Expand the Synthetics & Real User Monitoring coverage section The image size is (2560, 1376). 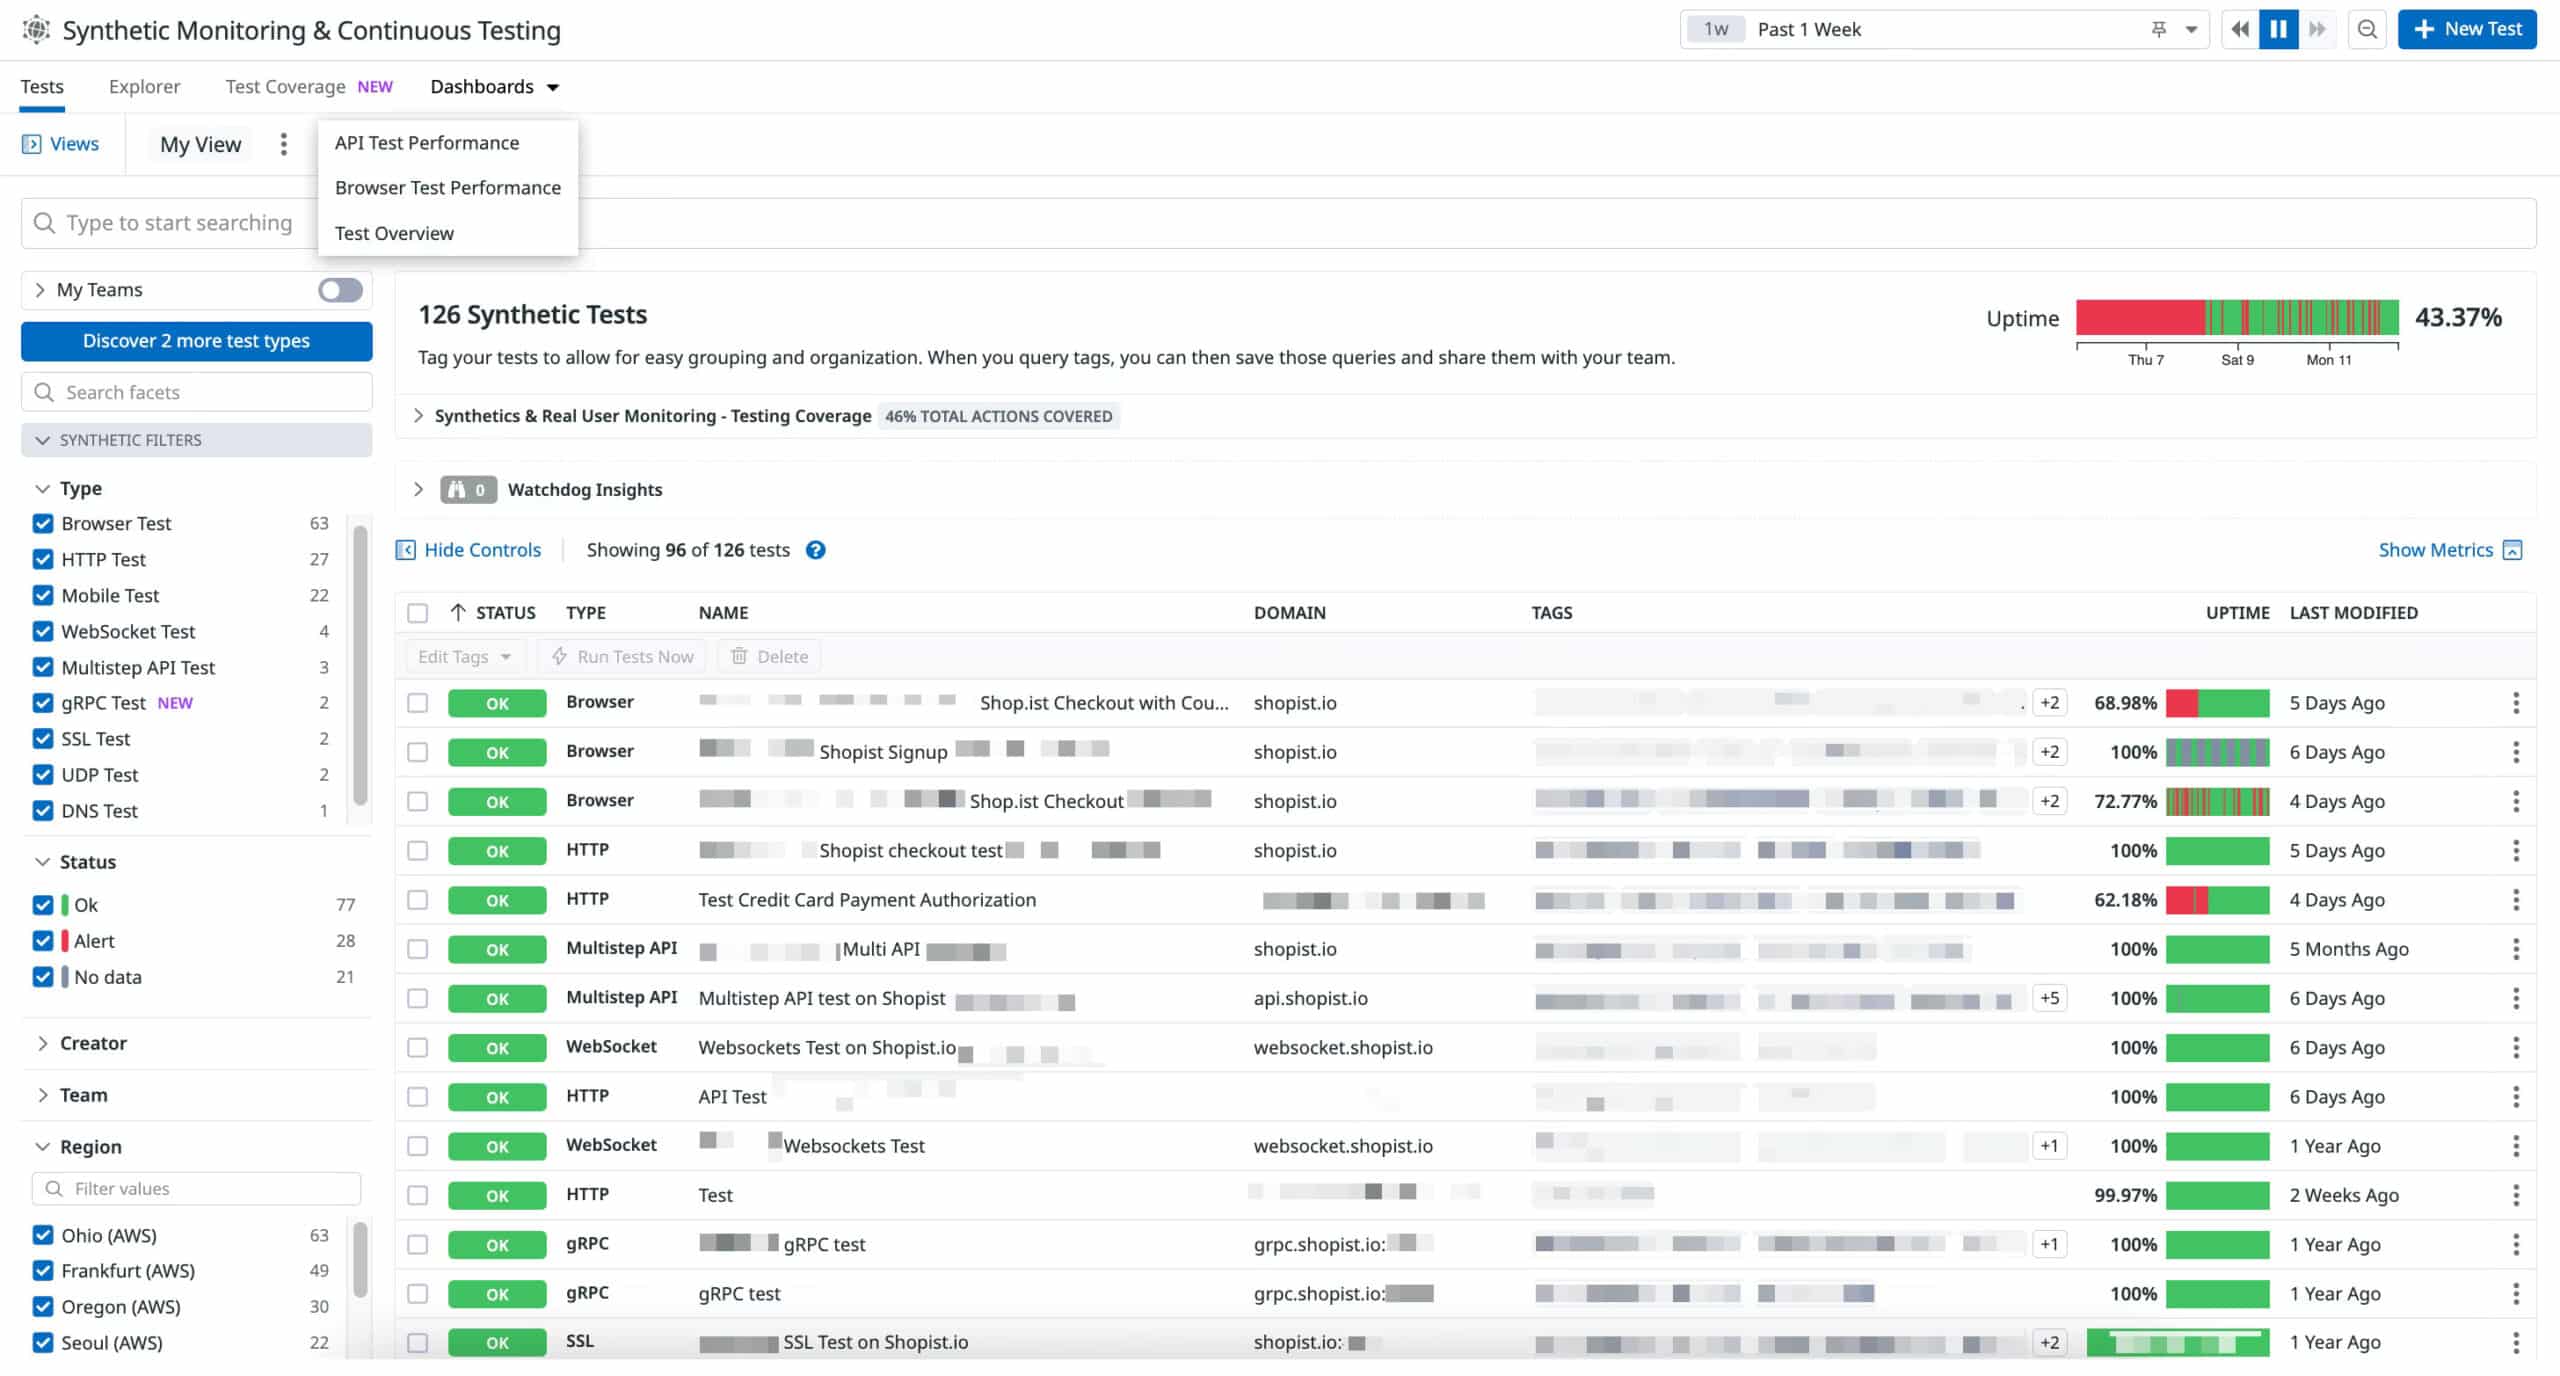click(x=419, y=415)
